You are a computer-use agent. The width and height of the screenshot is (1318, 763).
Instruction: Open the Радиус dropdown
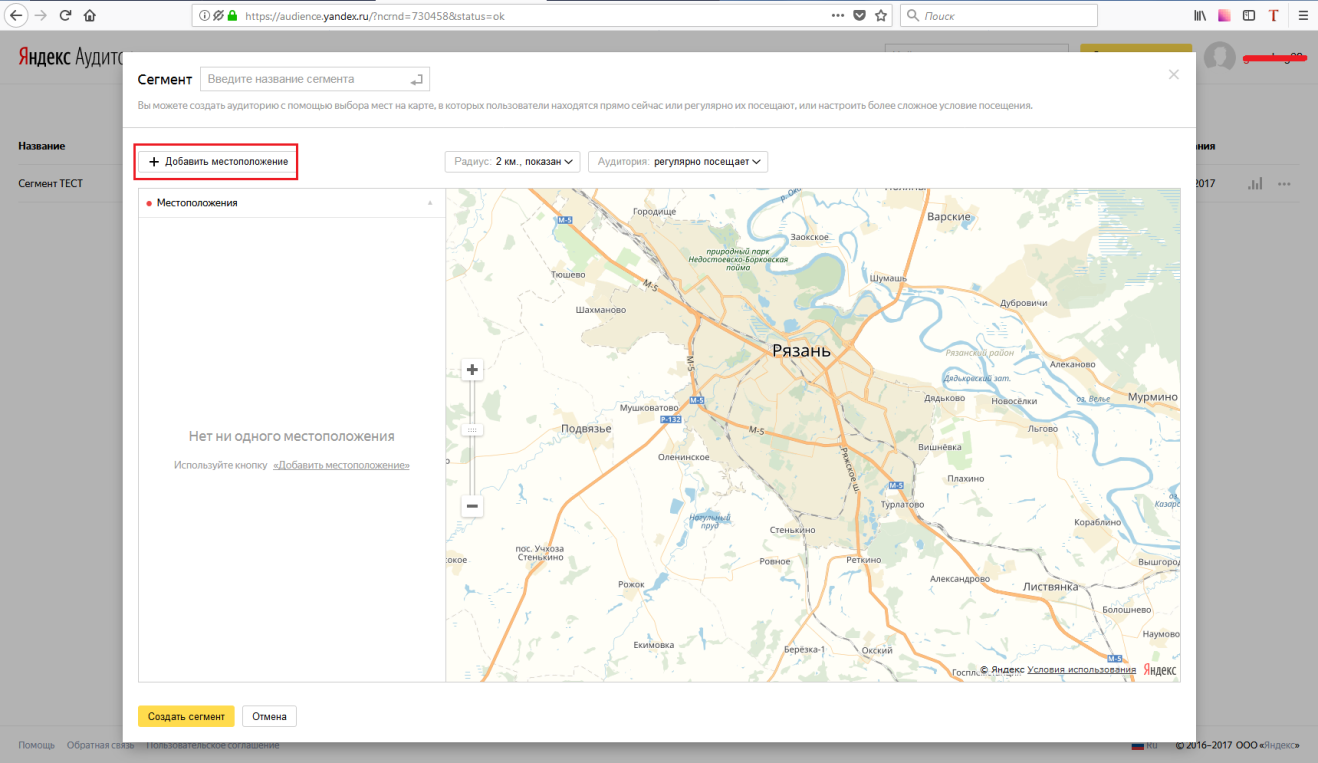click(513, 161)
